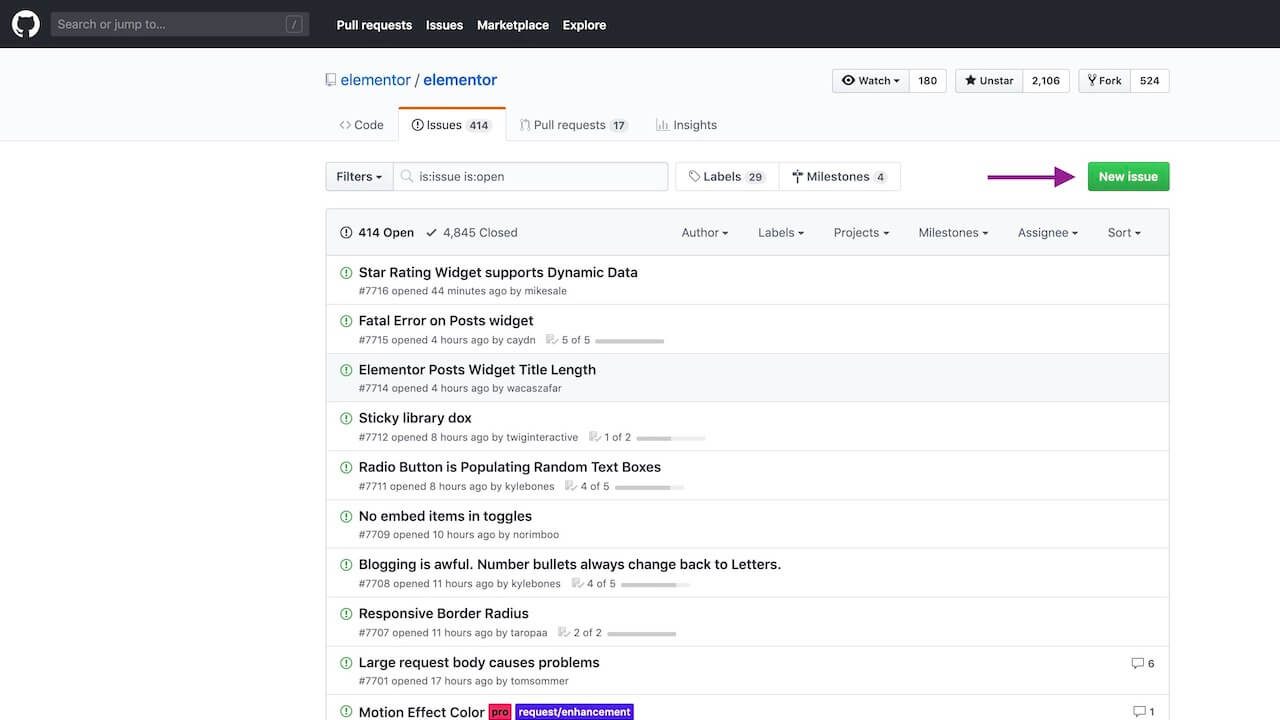Open GitHub home via Octocat logo

click(x=25, y=24)
